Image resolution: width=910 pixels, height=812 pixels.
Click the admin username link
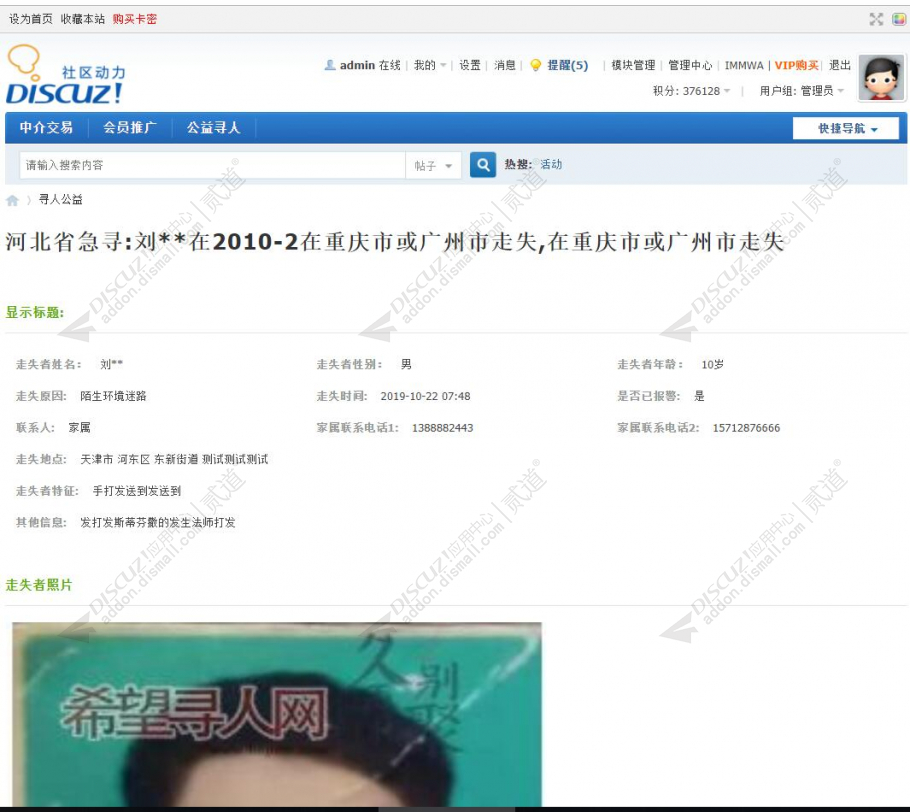click(x=357, y=65)
